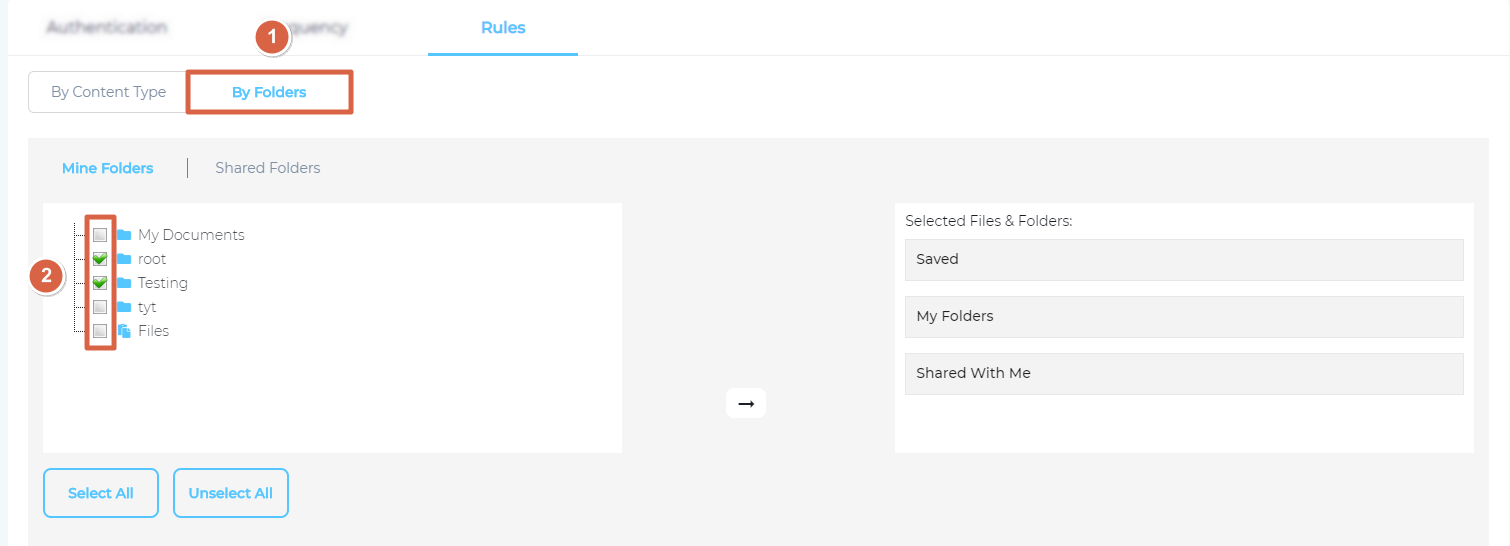Click the Testing folder icon
This screenshot has width=1510, height=546.
[124, 283]
